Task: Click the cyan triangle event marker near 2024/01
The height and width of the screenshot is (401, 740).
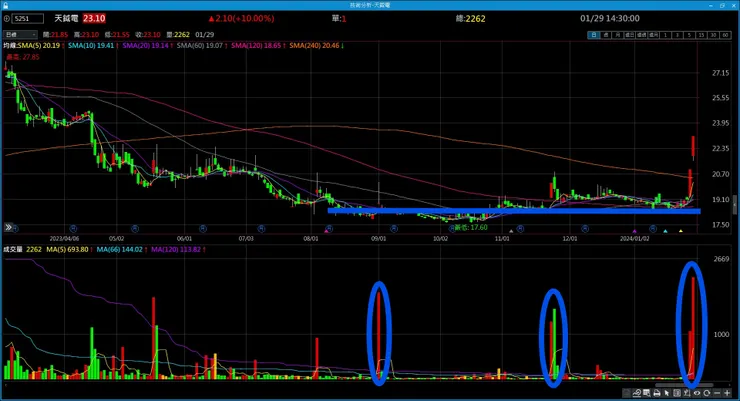Action: point(665,231)
